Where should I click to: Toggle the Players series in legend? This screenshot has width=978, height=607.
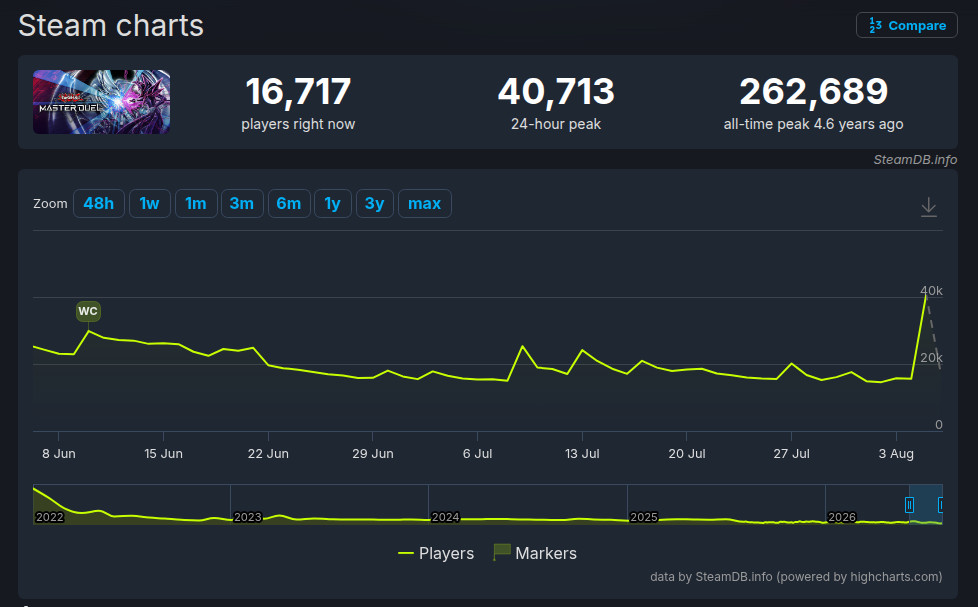tap(436, 553)
